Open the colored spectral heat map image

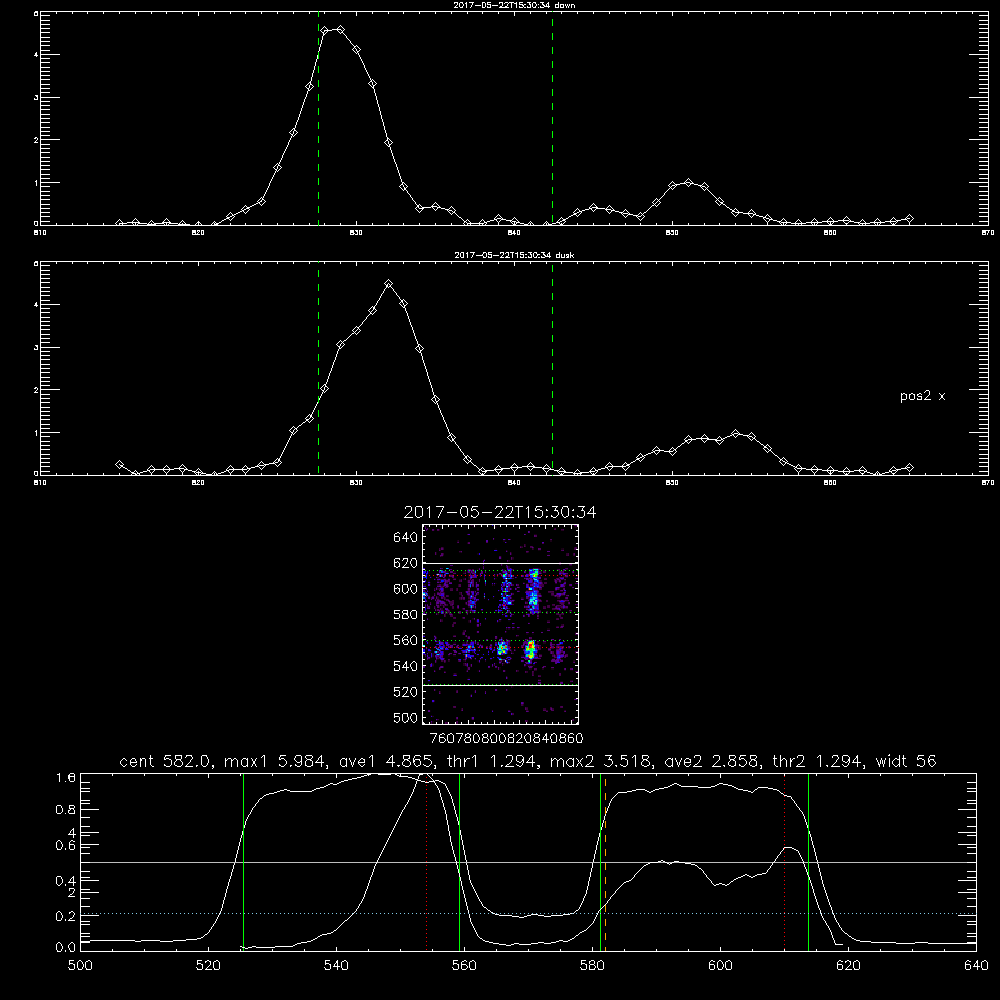[x=500, y=624]
